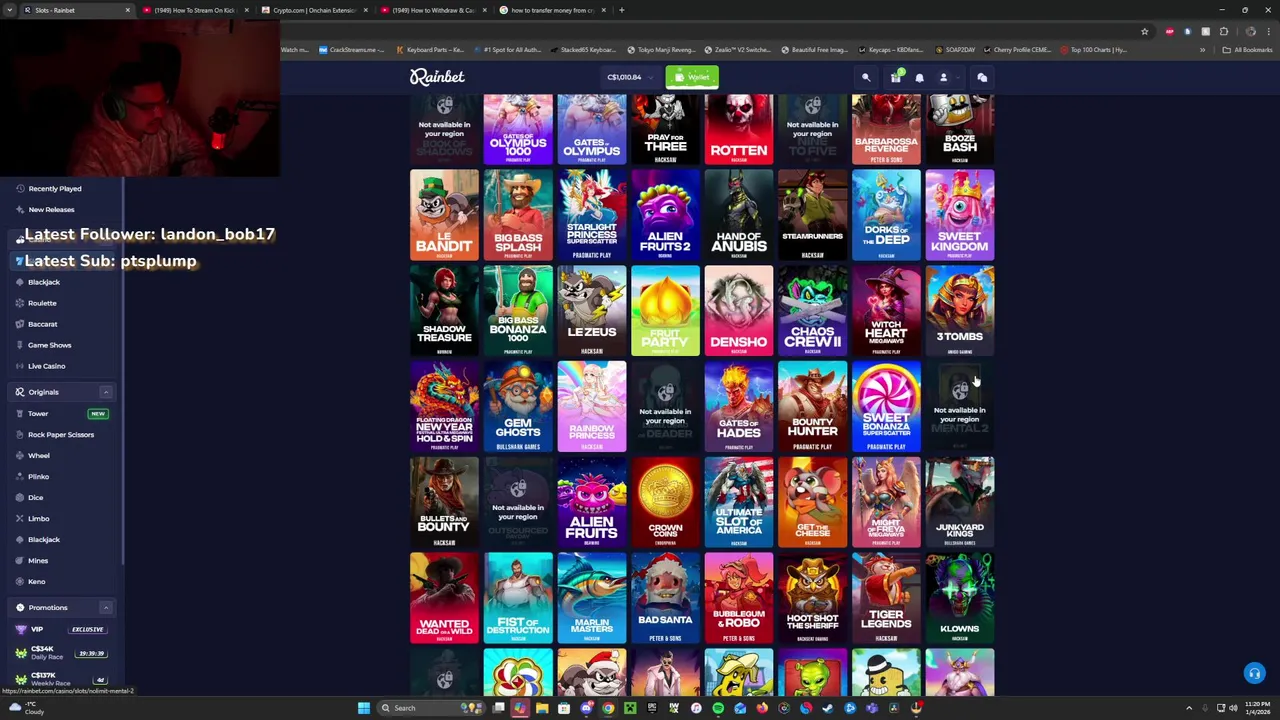The image size is (1280, 720).
Task: Launch Starlight Princess Super Scatter slot
Action: click(x=592, y=215)
